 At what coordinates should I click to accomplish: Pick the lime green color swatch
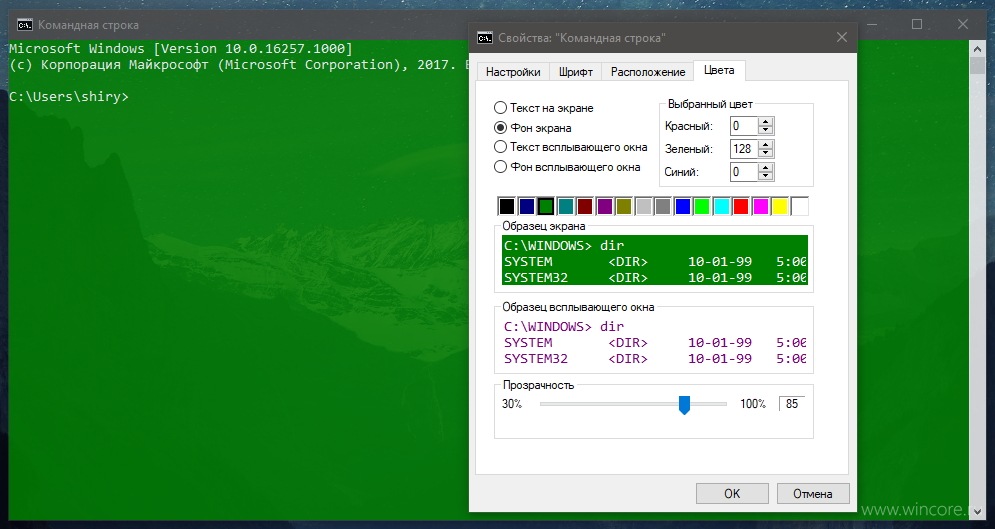[702, 206]
